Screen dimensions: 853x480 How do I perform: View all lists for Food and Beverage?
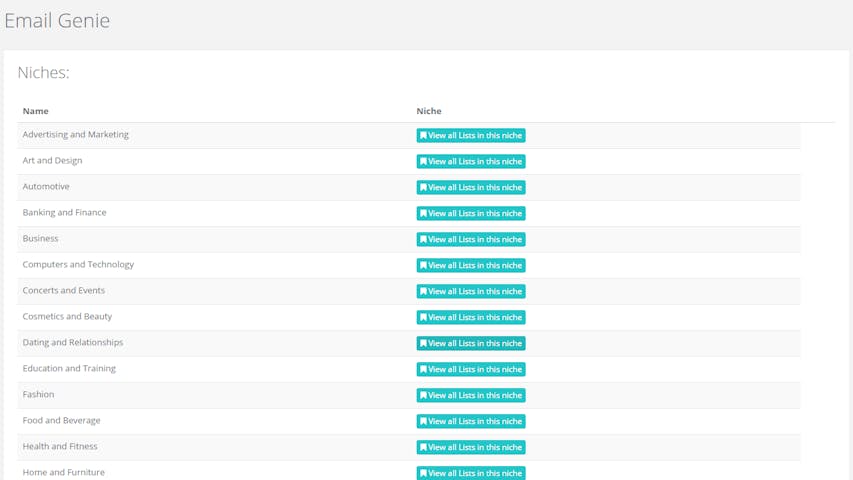pyautogui.click(x=471, y=422)
